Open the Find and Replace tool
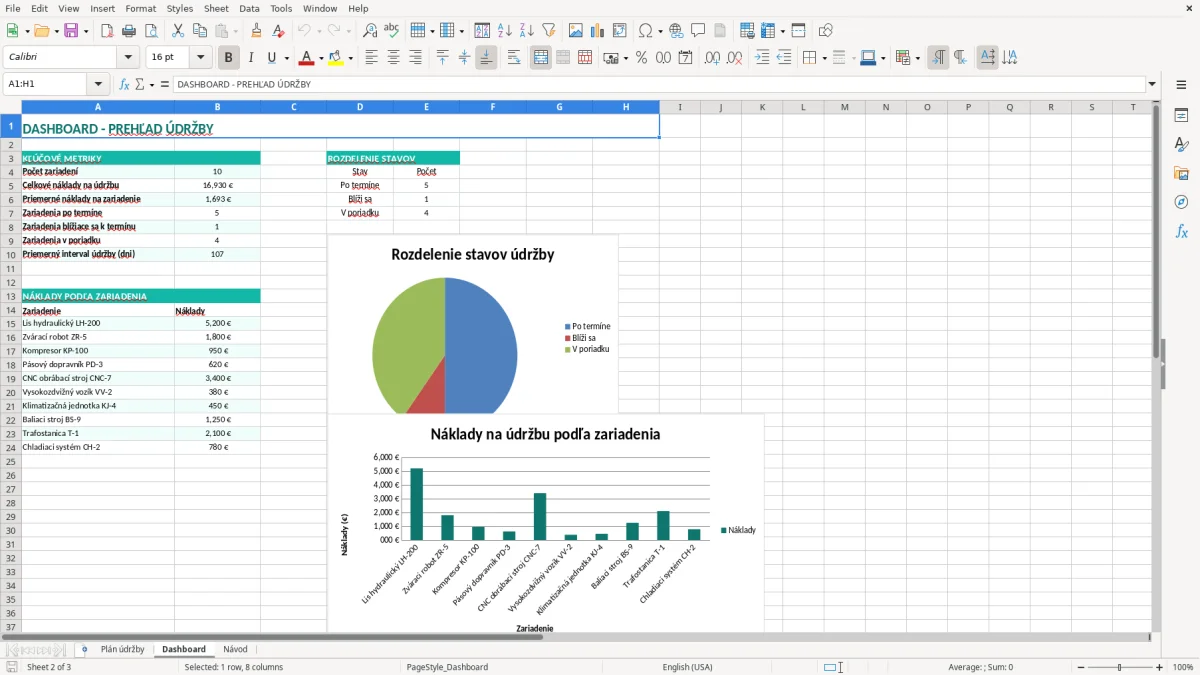 pyautogui.click(x=370, y=31)
